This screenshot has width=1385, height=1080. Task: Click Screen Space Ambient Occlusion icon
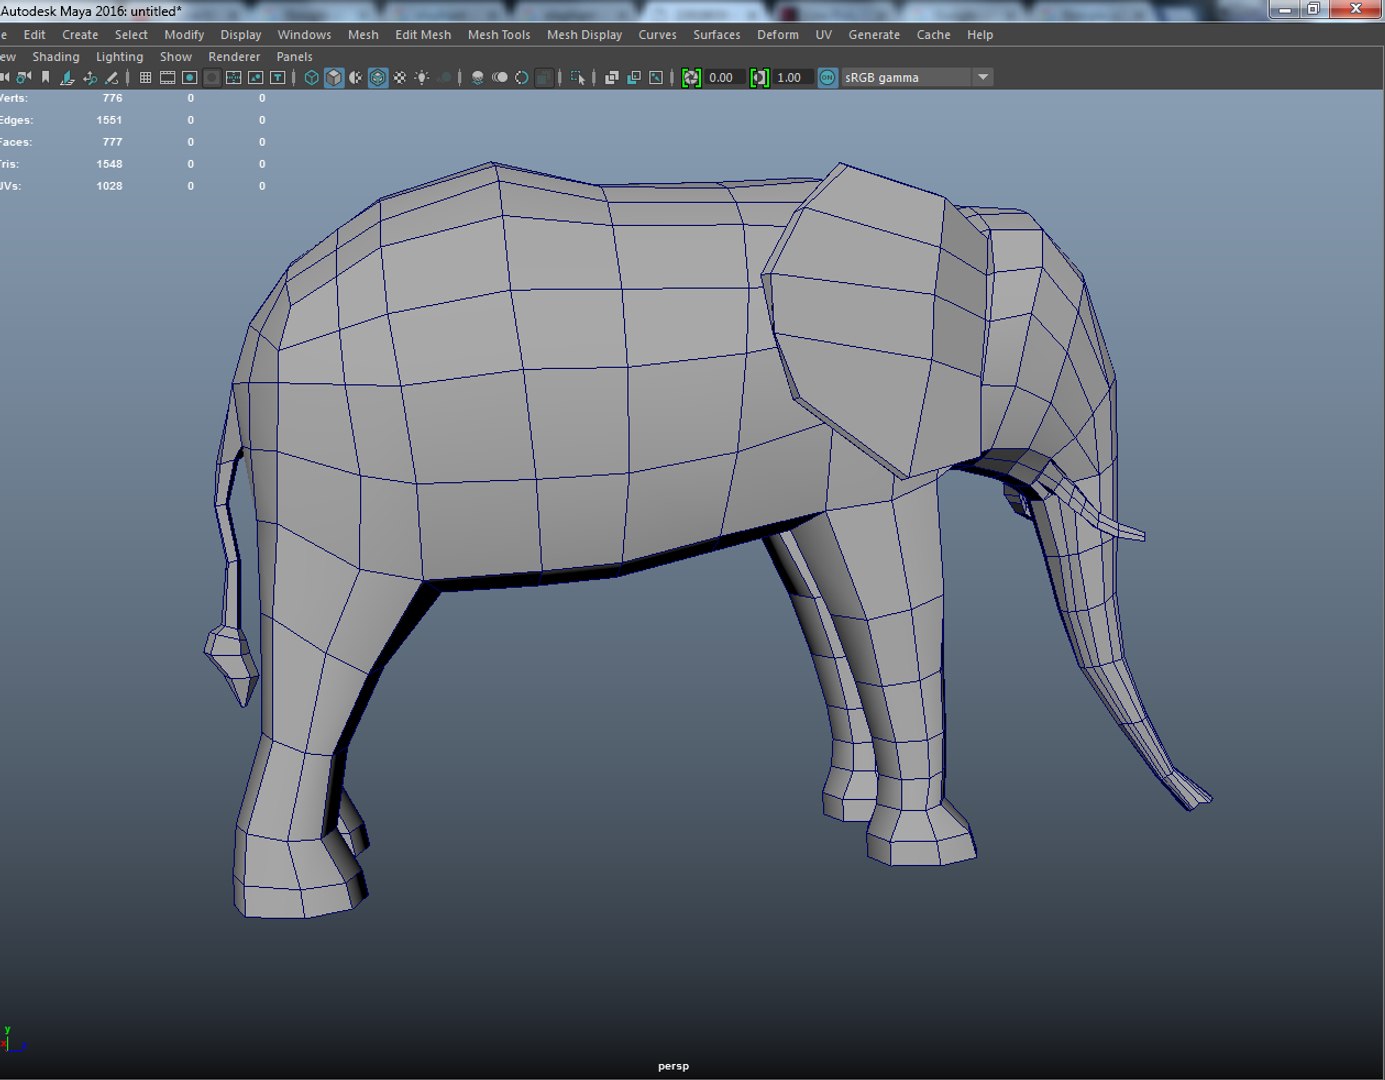(478, 77)
